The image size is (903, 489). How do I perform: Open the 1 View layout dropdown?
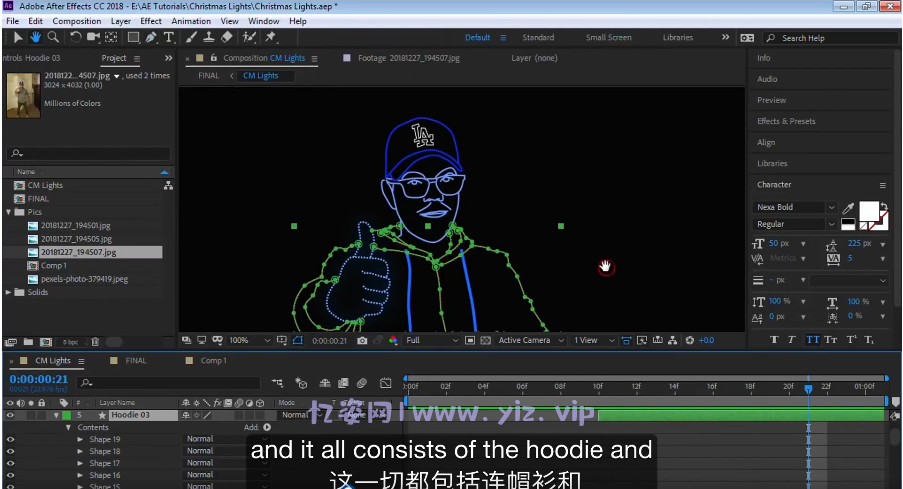(594, 340)
